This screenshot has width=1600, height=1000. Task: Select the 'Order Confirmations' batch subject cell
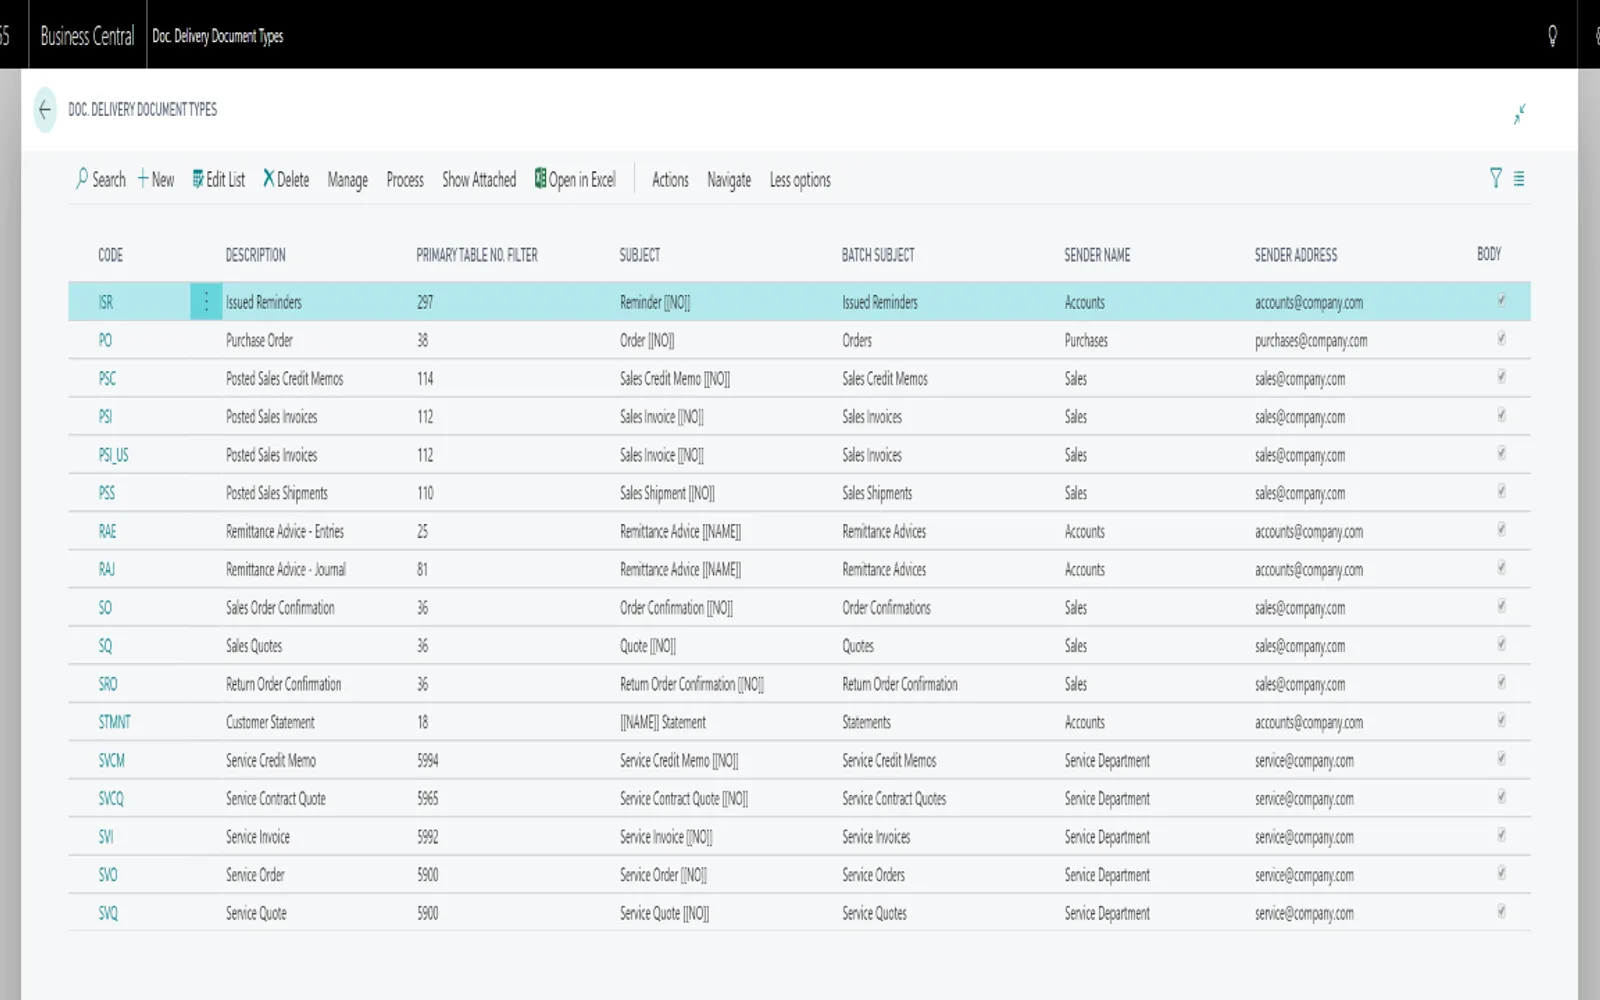[x=886, y=607]
